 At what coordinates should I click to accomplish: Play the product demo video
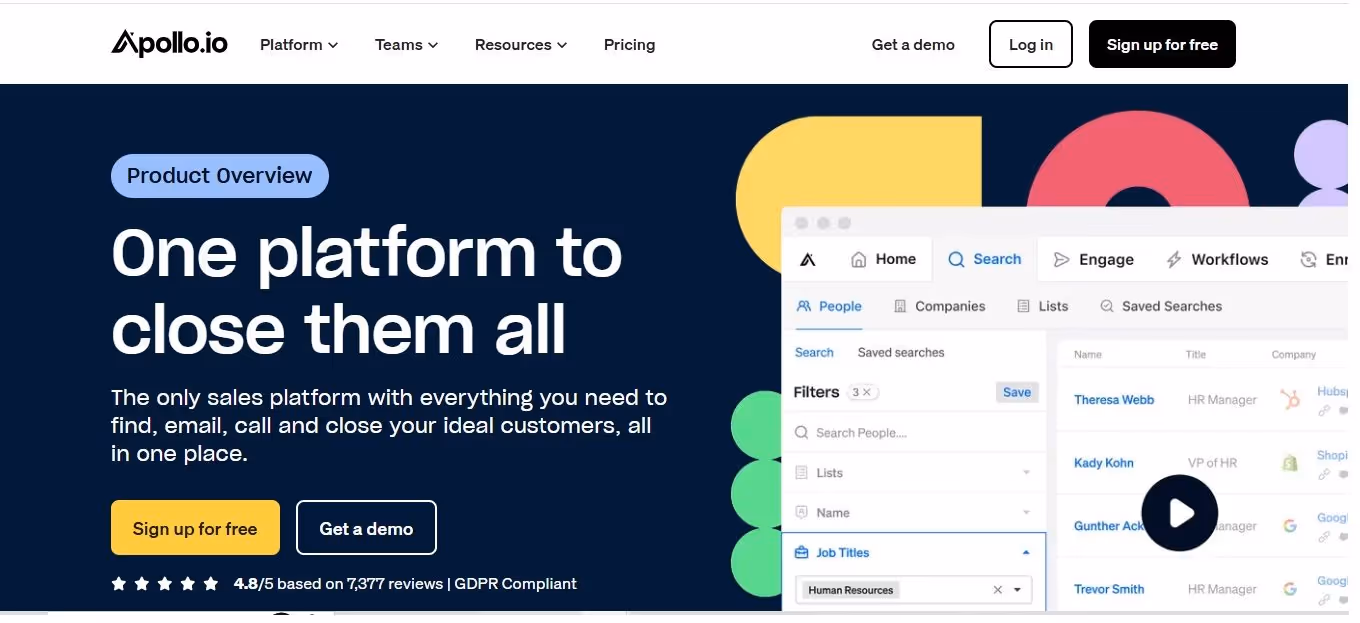[1180, 513]
